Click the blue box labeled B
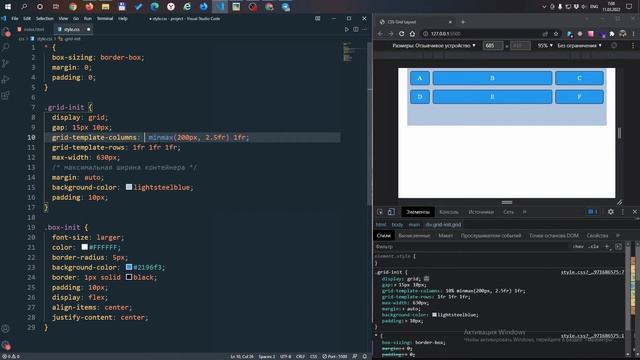Screen dimensions: 640x360 [492, 78]
